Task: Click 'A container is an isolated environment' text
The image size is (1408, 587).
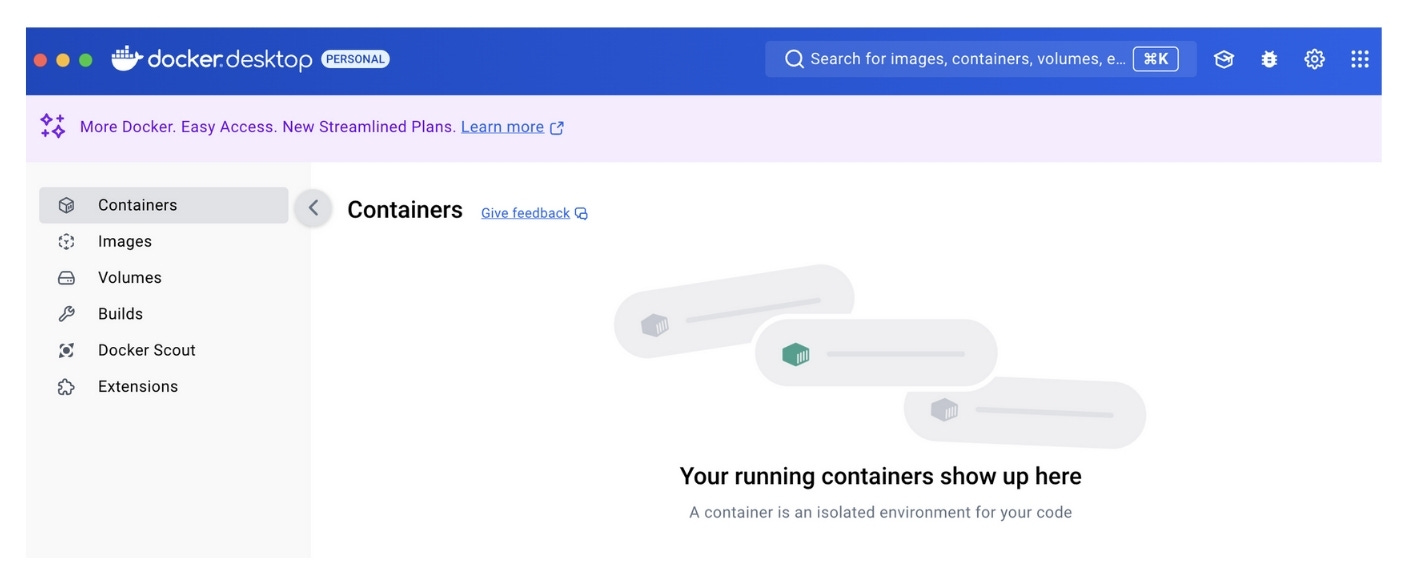Action: (x=880, y=512)
